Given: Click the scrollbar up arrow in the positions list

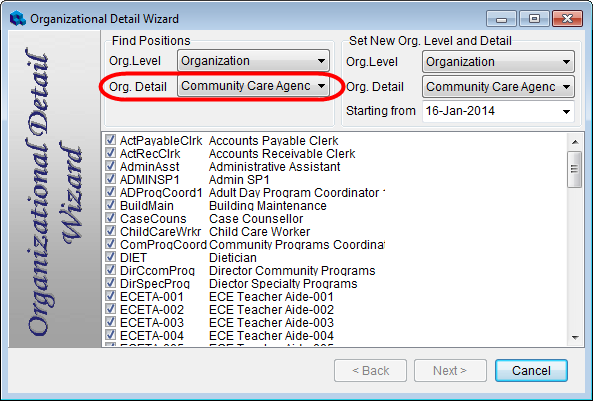Looking at the screenshot, I should point(575,142).
